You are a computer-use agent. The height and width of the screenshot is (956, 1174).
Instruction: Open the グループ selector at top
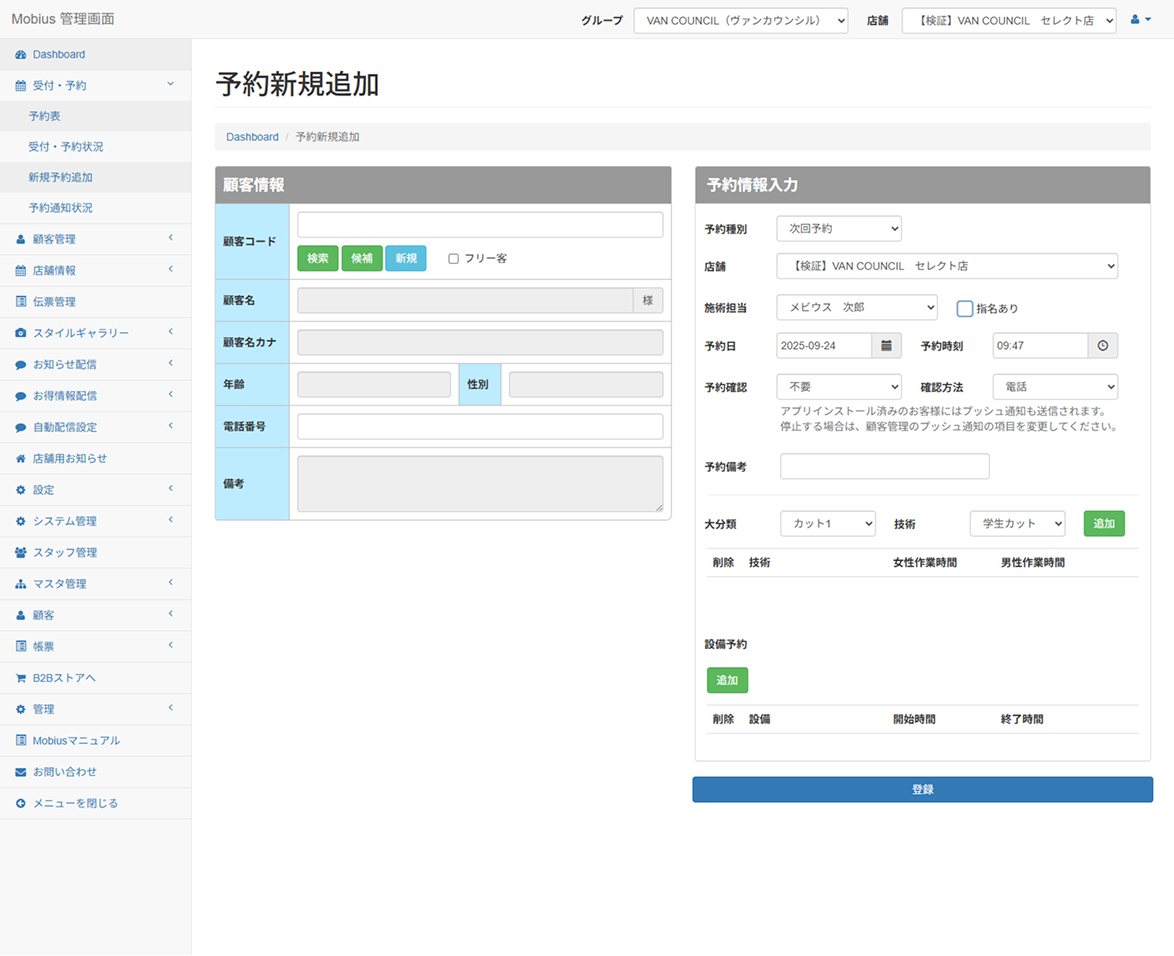740,21
